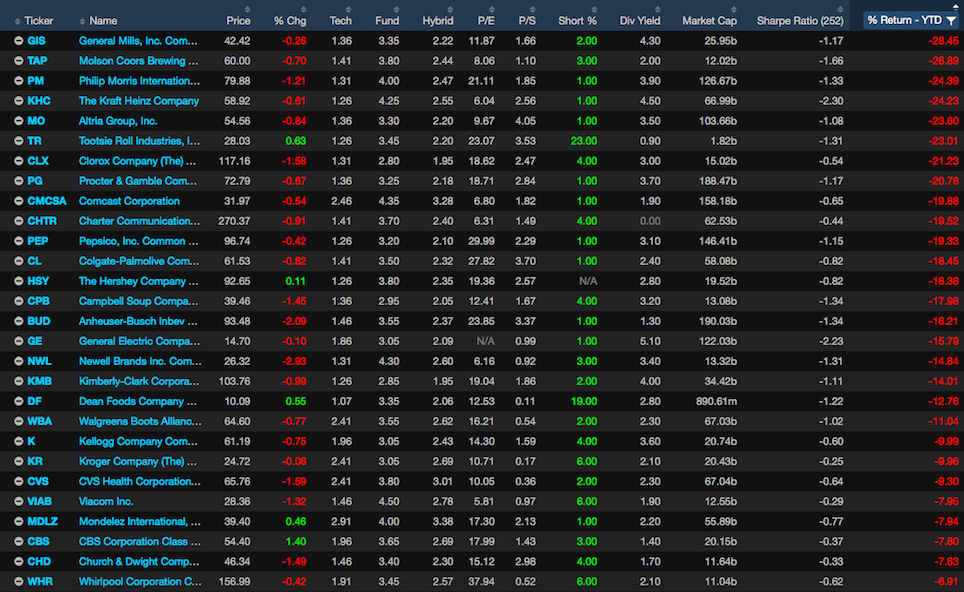Viewport: 964px width, 592px height.
Task: Remove CMCSA using the minus icon
Action: click(18, 201)
